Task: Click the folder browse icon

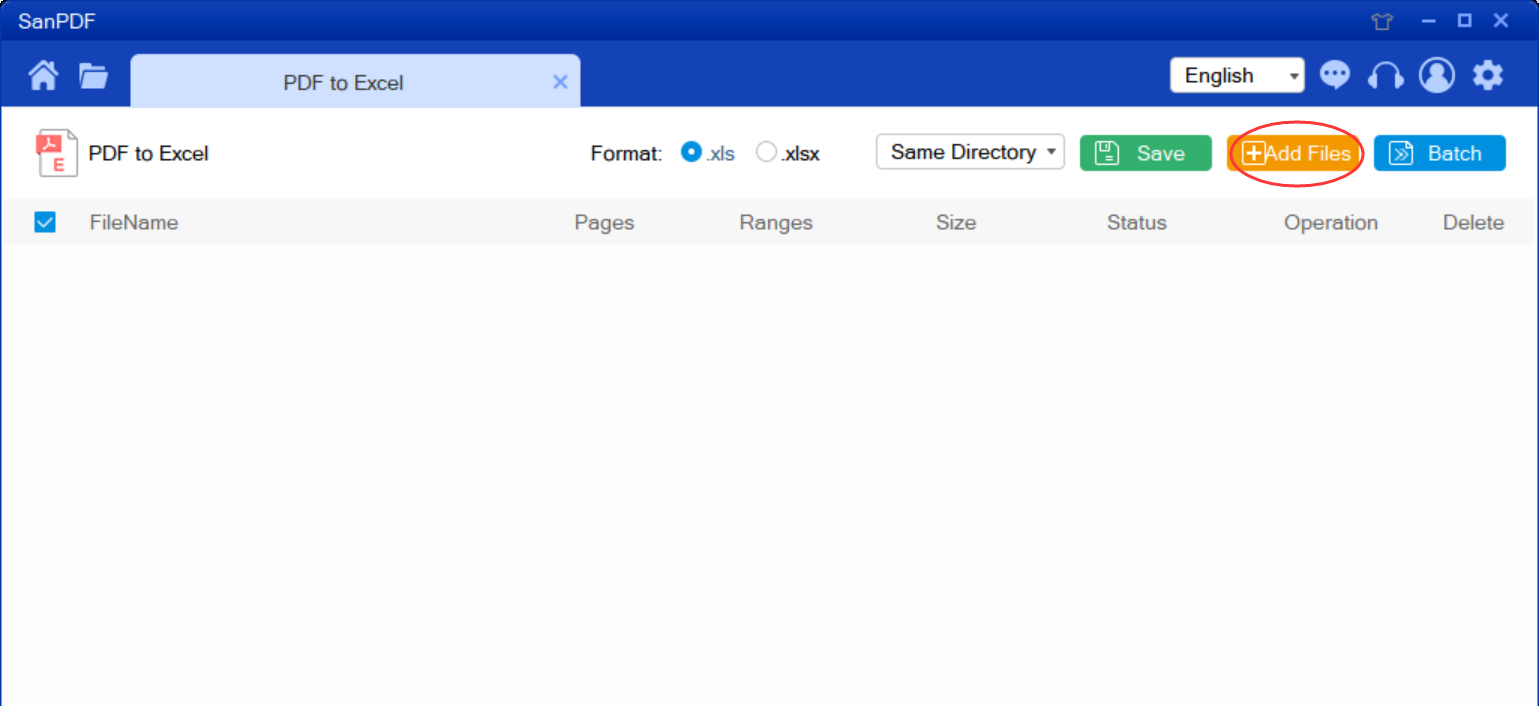Action: click(x=92, y=75)
